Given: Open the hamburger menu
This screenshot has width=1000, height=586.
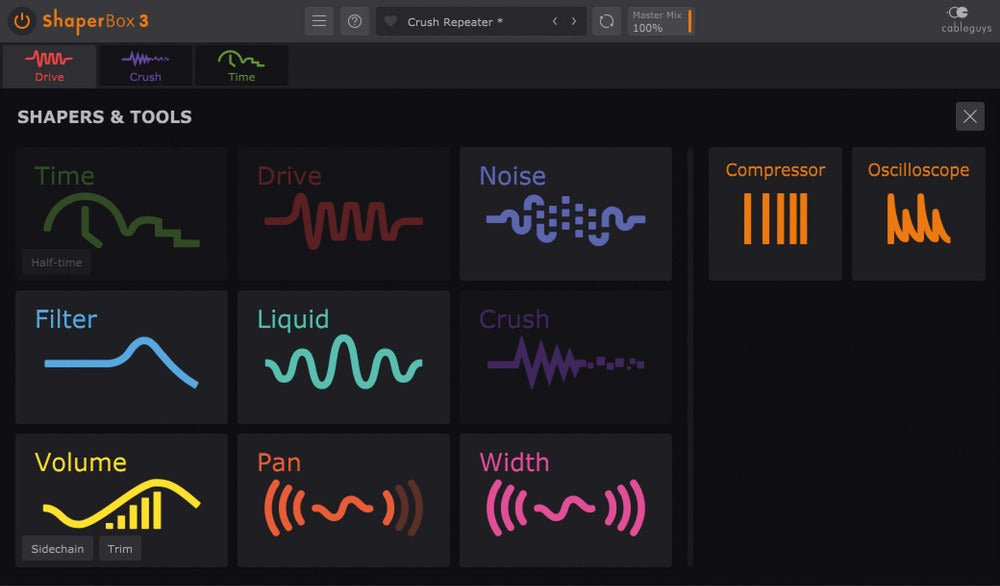Looking at the screenshot, I should click(319, 21).
